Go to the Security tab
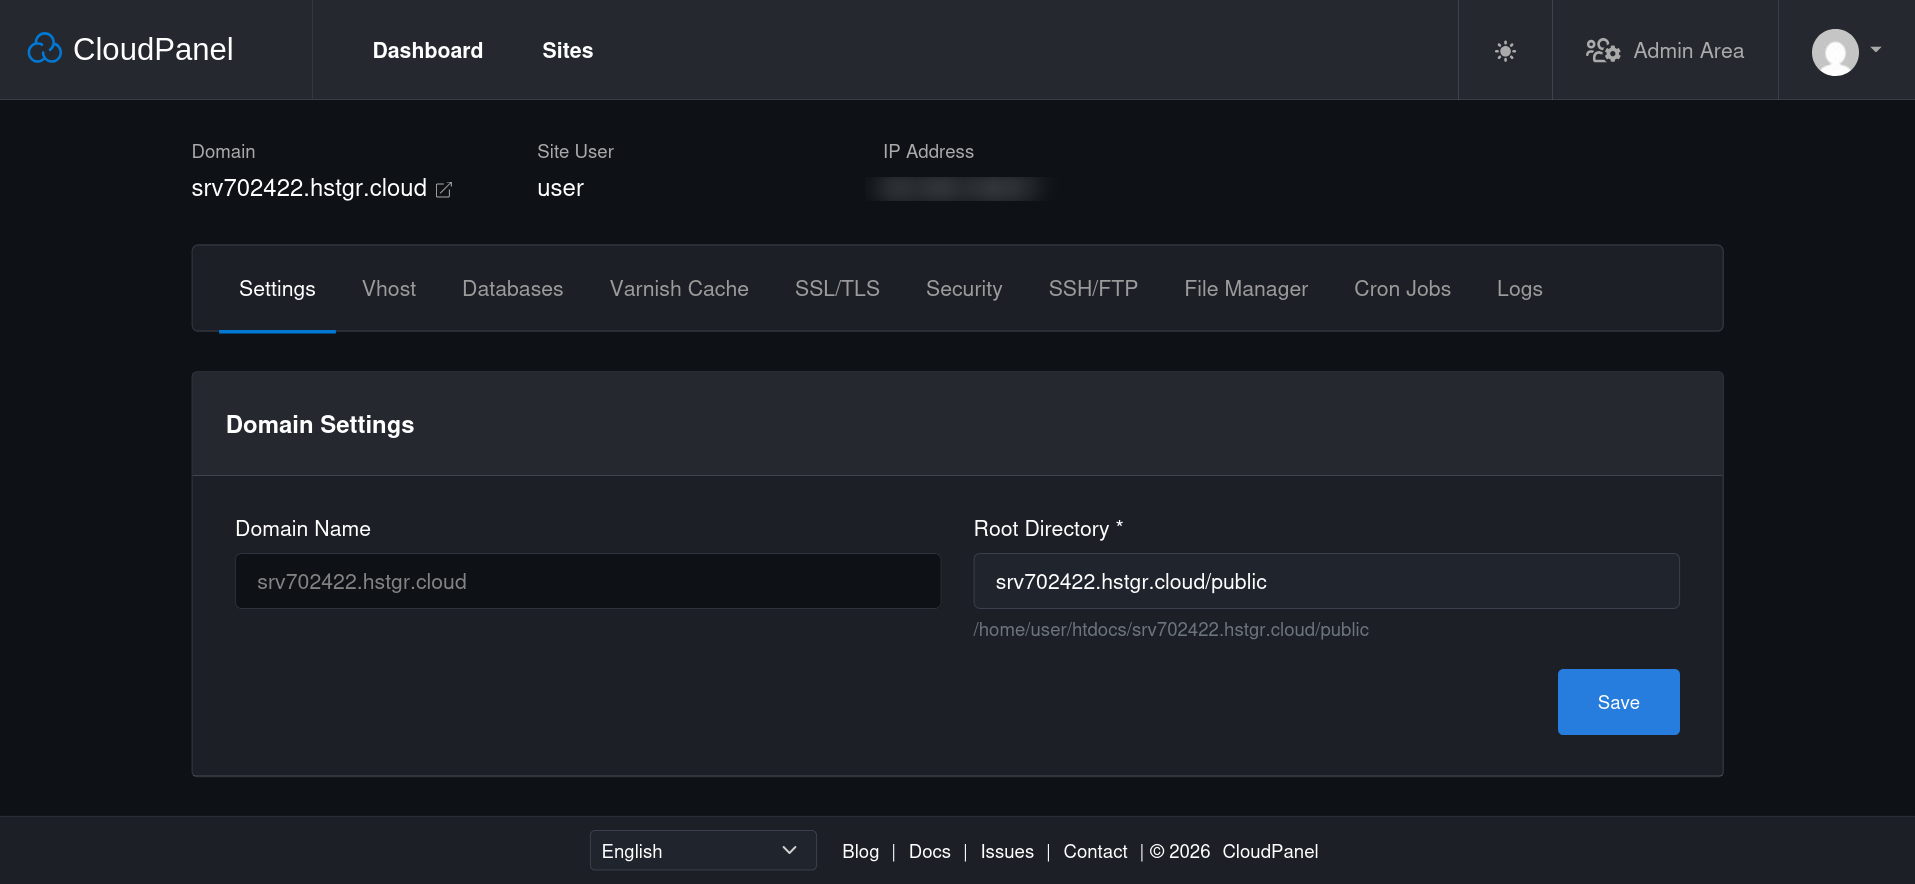The height and width of the screenshot is (884, 1915). pyautogui.click(x=964, y=289)
